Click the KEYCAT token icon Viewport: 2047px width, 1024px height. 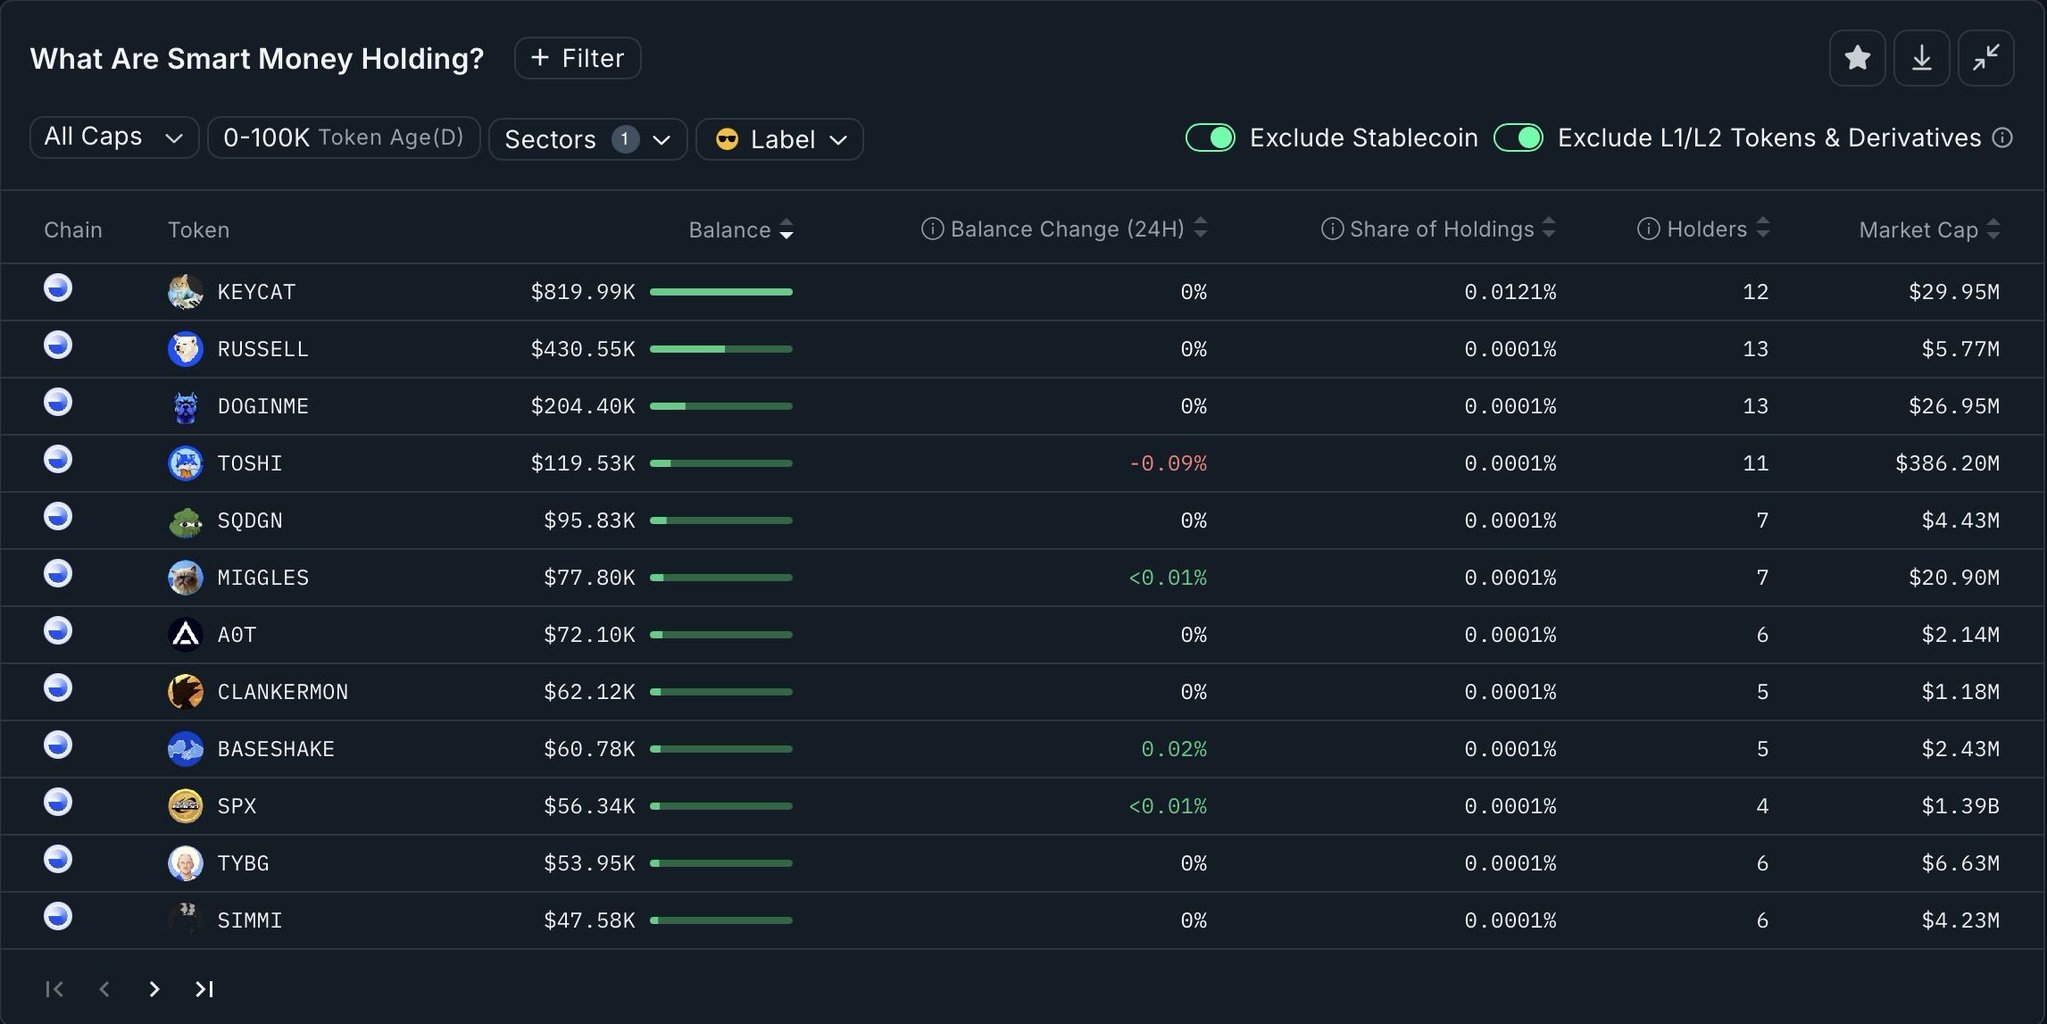(x=185, y=292)
